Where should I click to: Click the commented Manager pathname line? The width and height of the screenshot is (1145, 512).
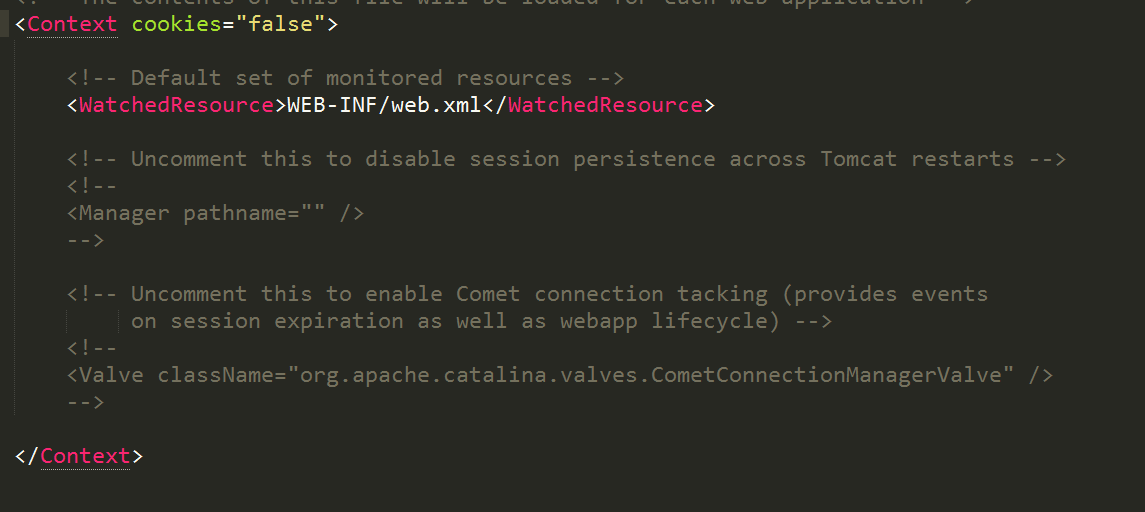[x=215, y=213]
